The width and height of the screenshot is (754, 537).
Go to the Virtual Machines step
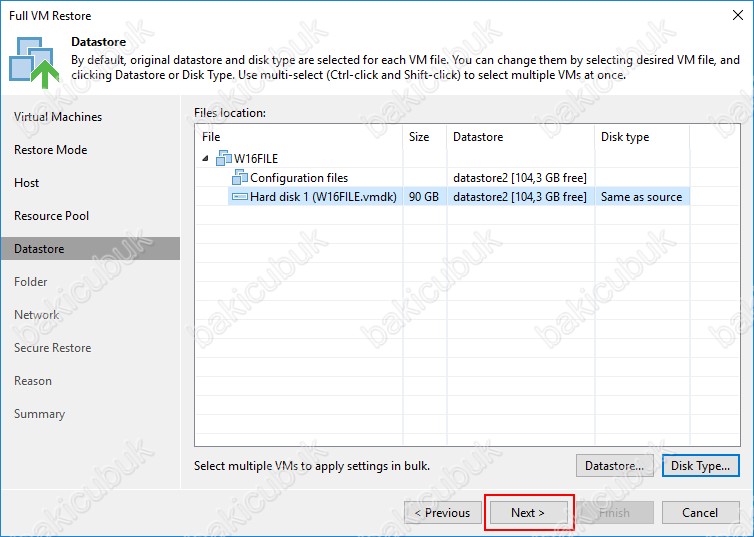click(58, 117)
